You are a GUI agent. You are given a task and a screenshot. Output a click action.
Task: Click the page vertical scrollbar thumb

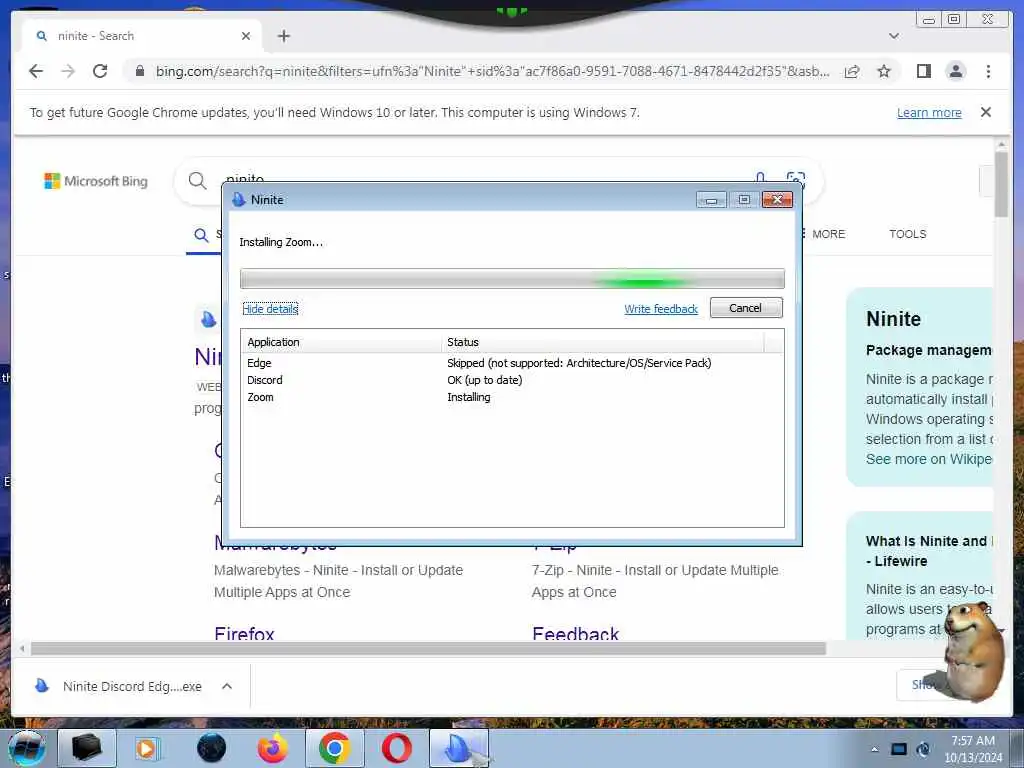pos(1001,183)
